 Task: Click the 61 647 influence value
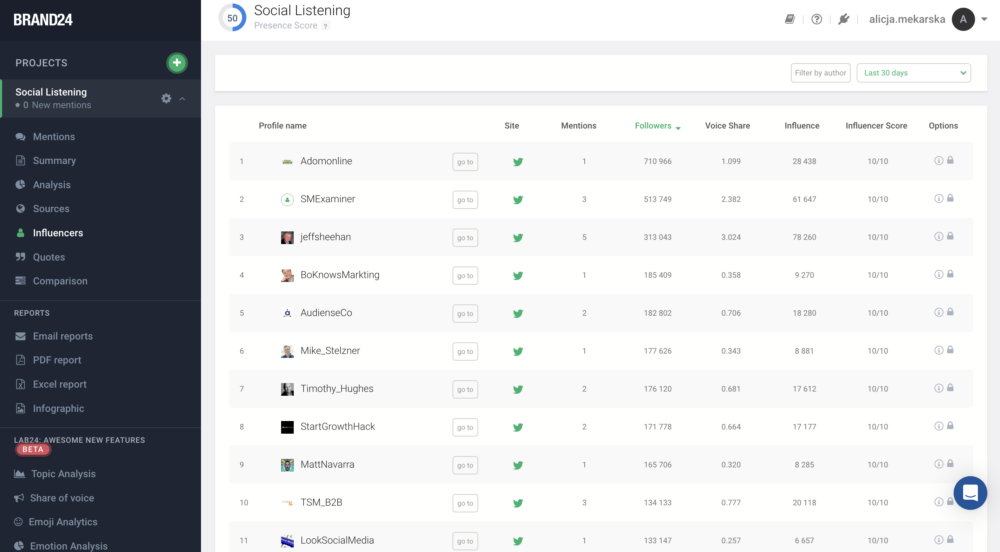[804, 200]
